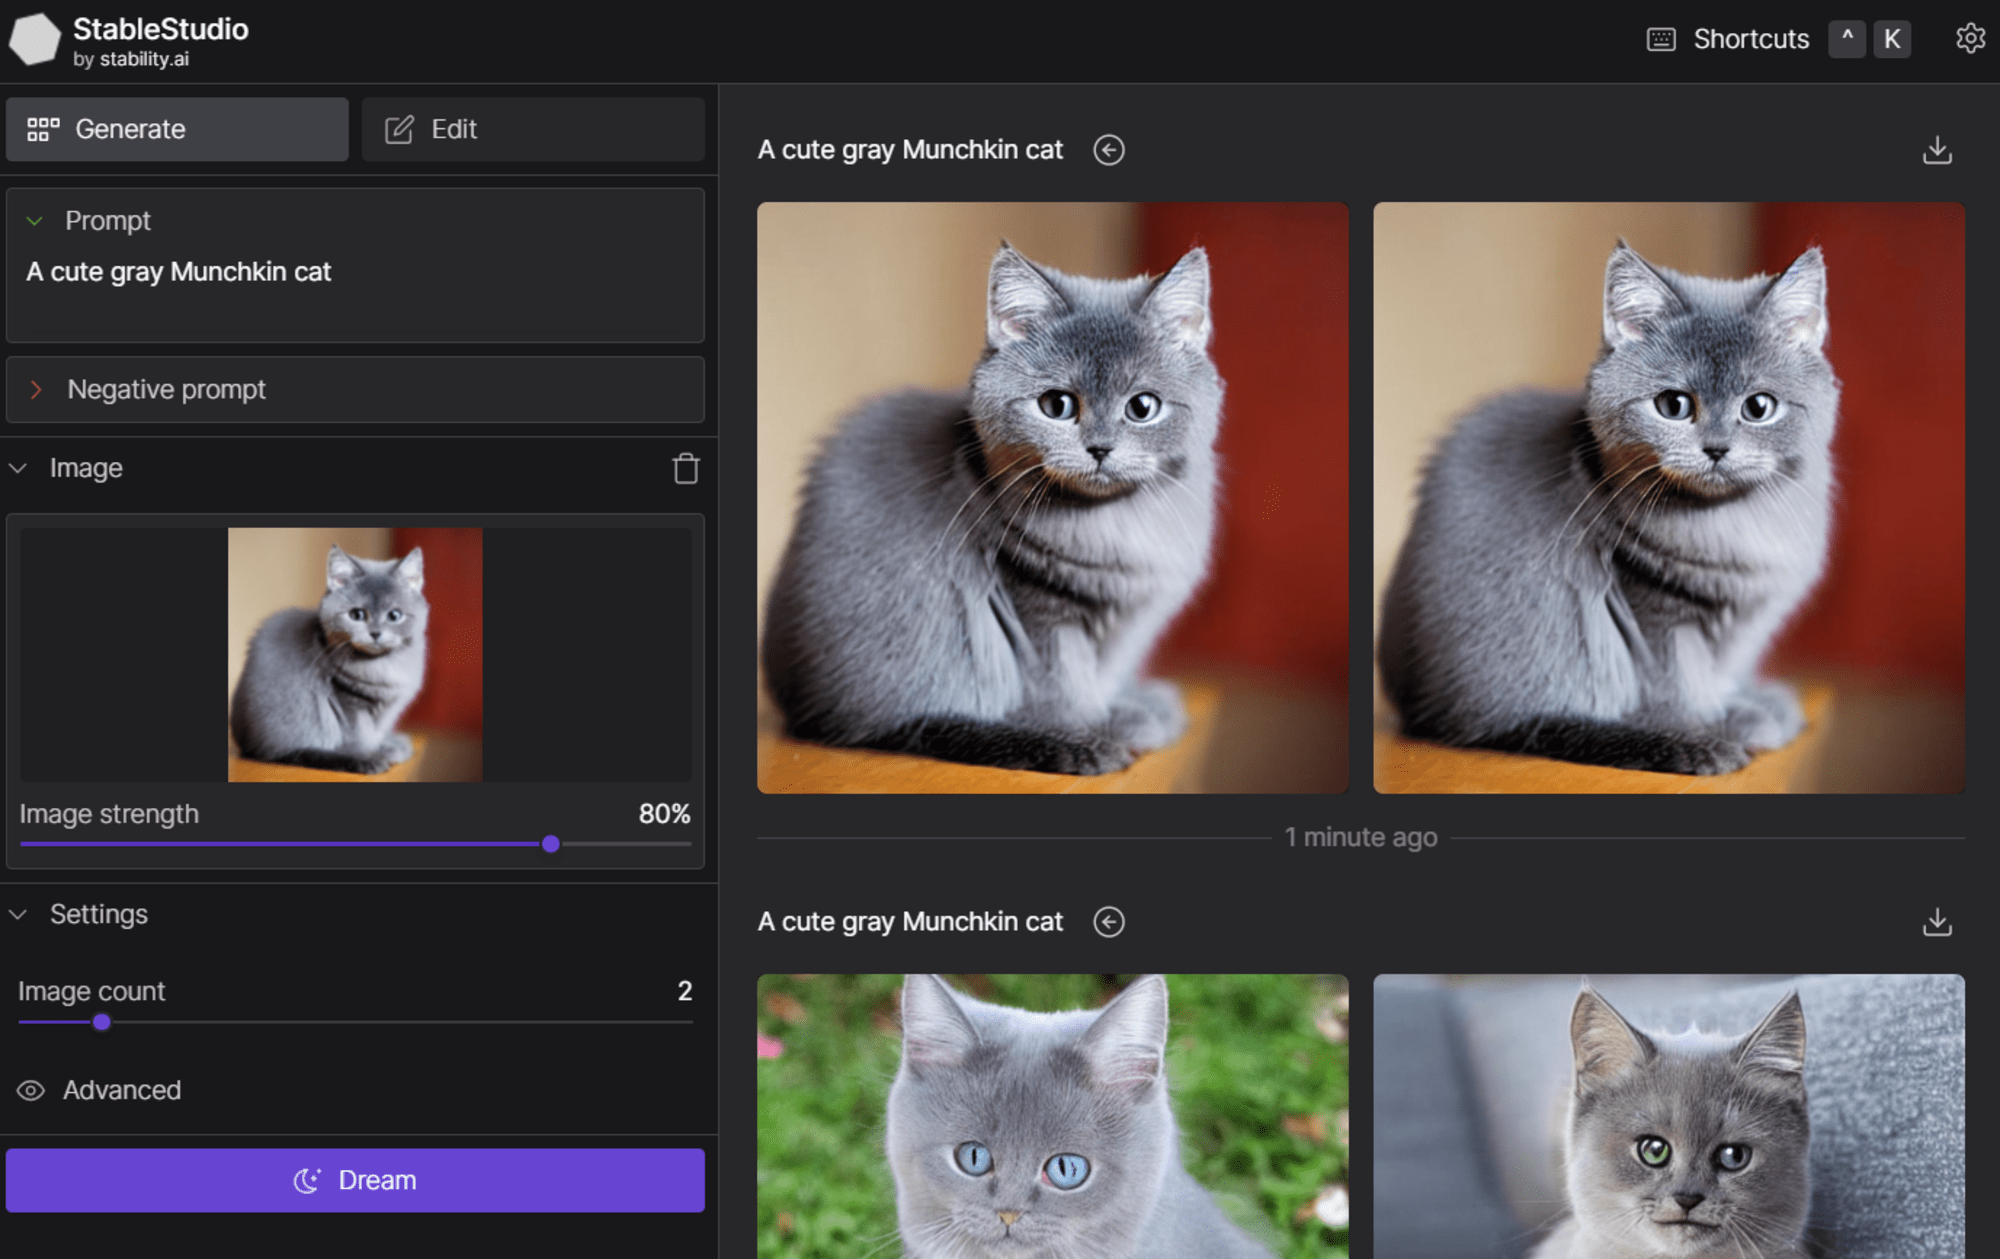This screenshot has height=1259, width=2000.
Task: Click the keyboard Shortcuts icon
Action: tap(1661, 40)
